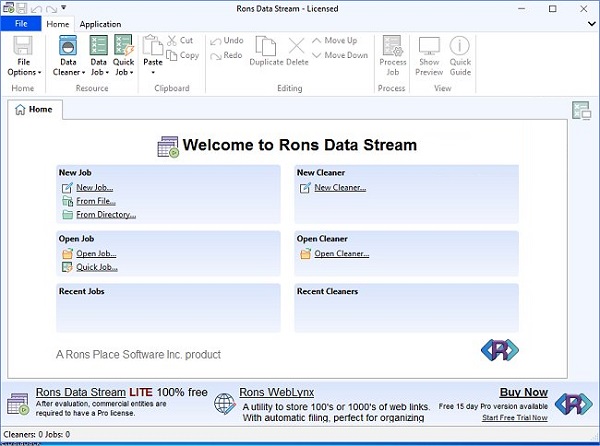Screen dimensions: 600x446
Task: Click the Recent Jobs panel heading
Action: 82,291
